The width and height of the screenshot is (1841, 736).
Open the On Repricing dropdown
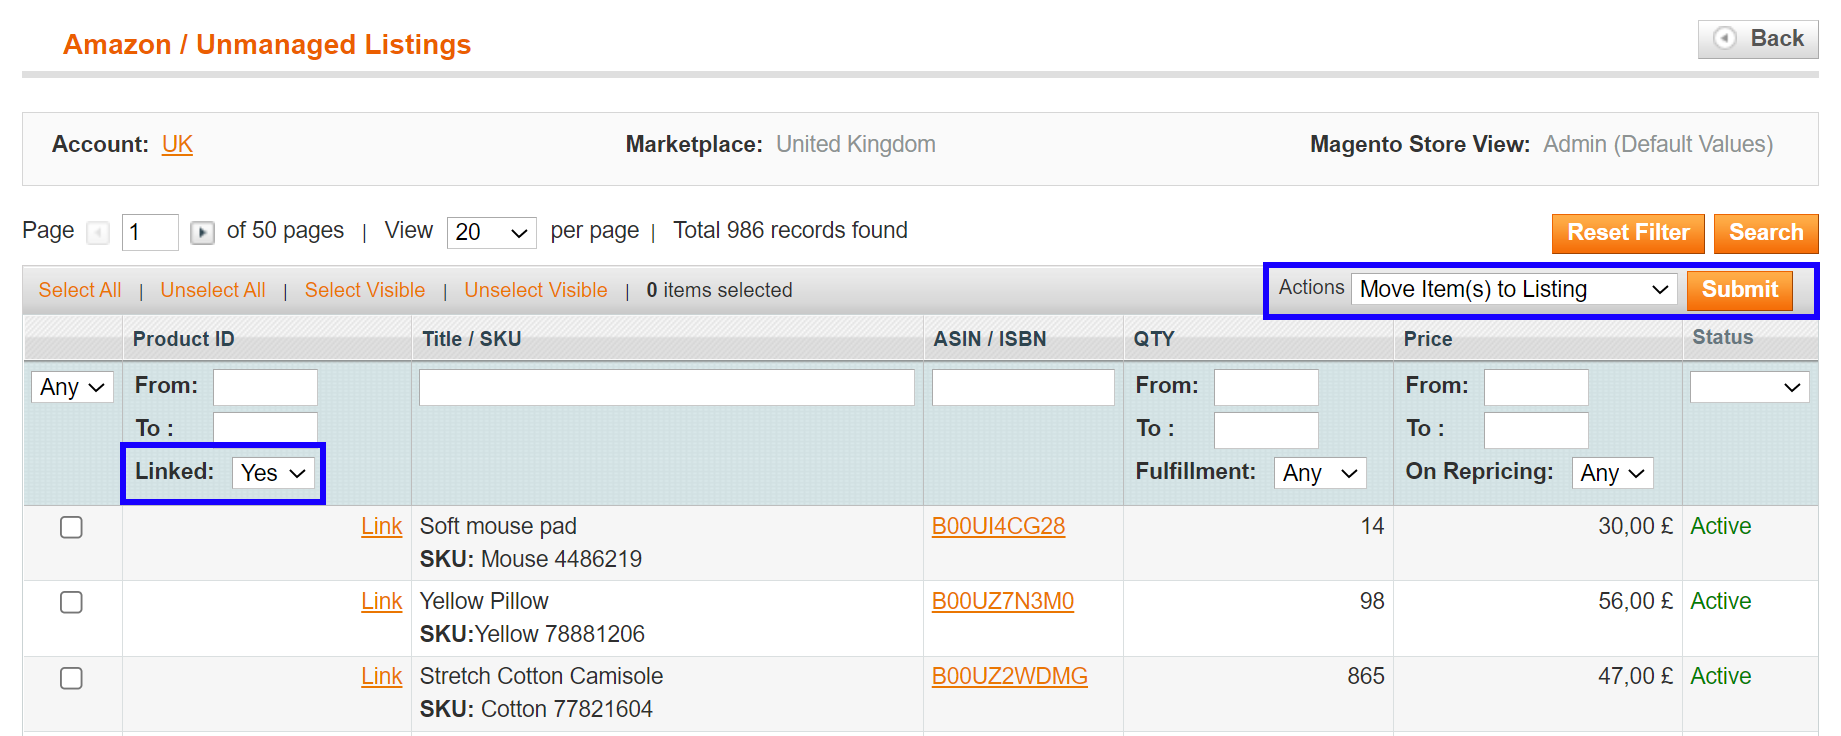pos(1612,473)
